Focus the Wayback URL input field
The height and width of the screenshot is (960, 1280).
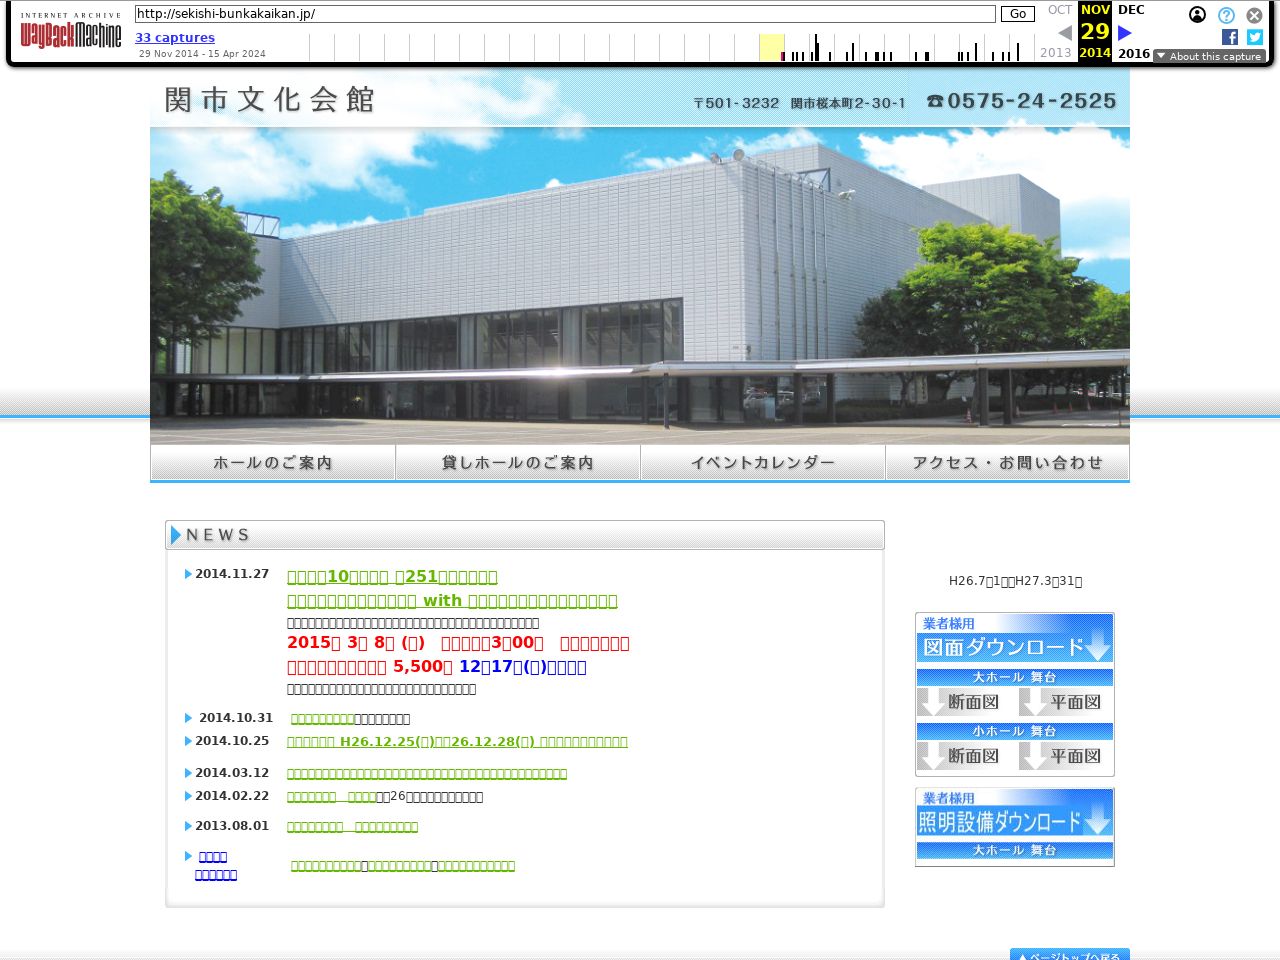click(565, 14)
